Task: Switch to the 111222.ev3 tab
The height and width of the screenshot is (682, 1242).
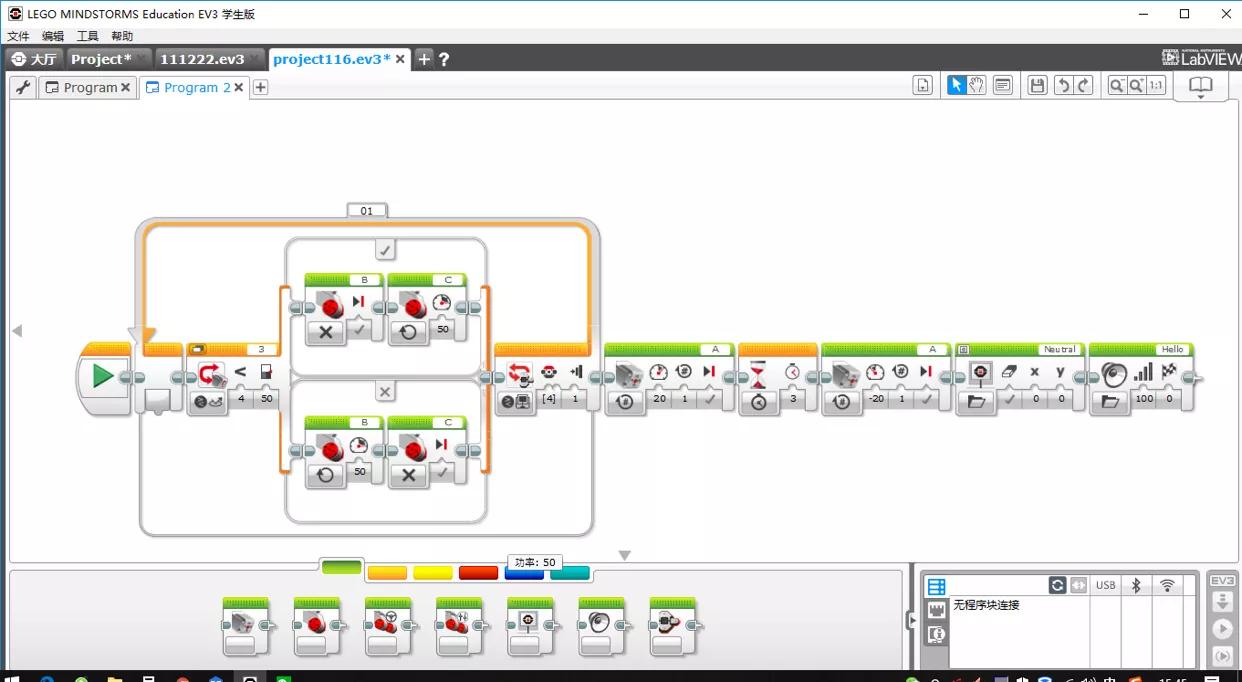Action: 211,59
